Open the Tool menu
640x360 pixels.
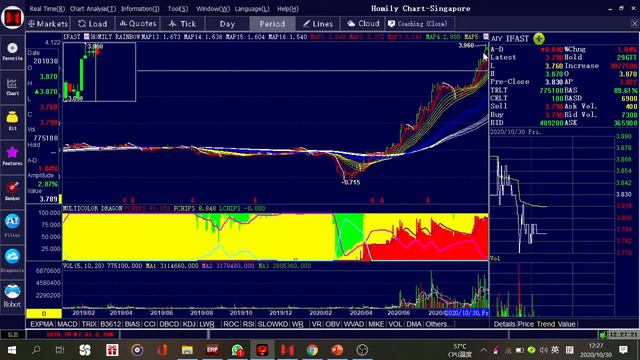178,9
